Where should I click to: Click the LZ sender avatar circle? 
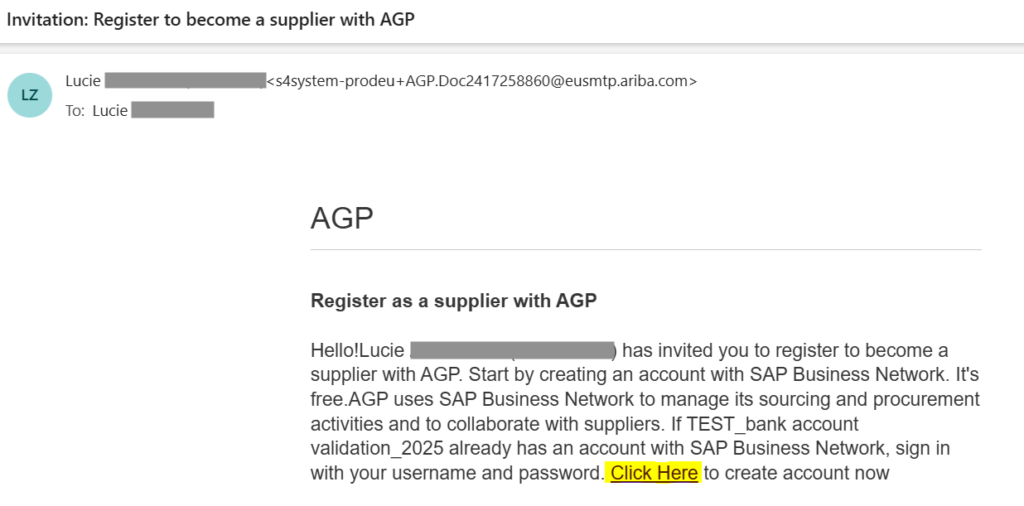click(x=30, y=95)
